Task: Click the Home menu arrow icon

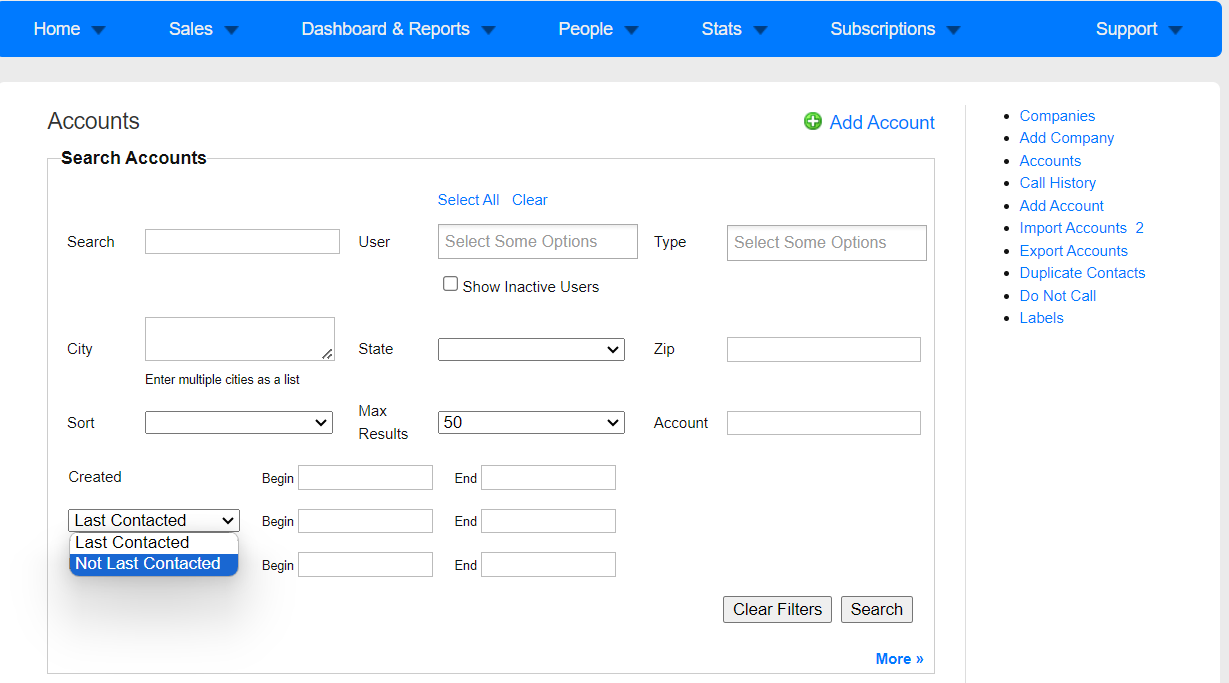Action: (98, 30)
